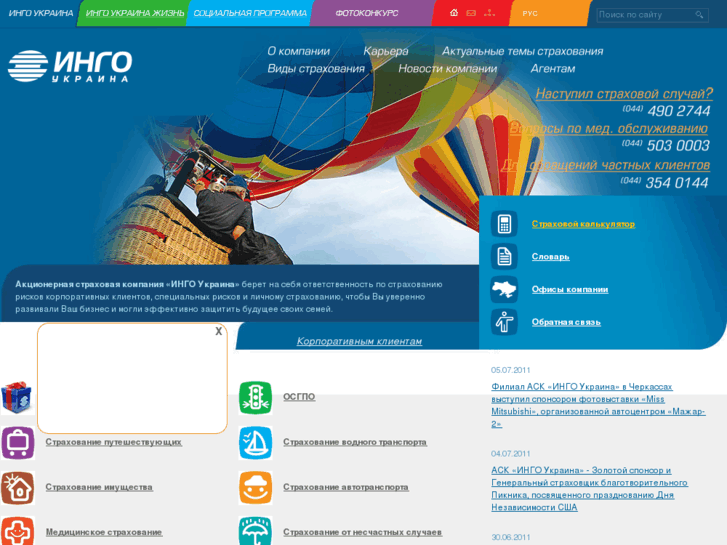Click the blue gift box icon
Screen dimensions: 727x545
coord(17,398)
